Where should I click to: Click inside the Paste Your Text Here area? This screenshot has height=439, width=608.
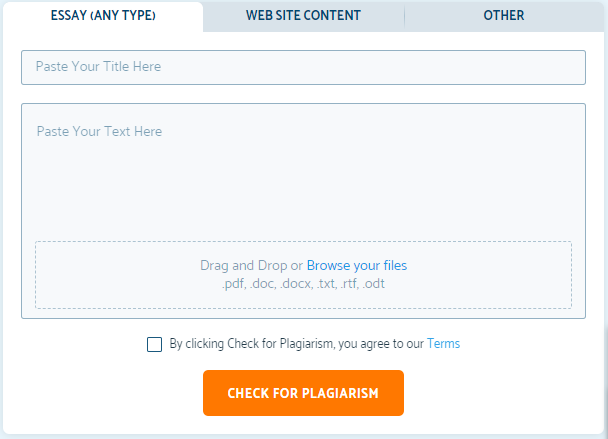point(303,175)
